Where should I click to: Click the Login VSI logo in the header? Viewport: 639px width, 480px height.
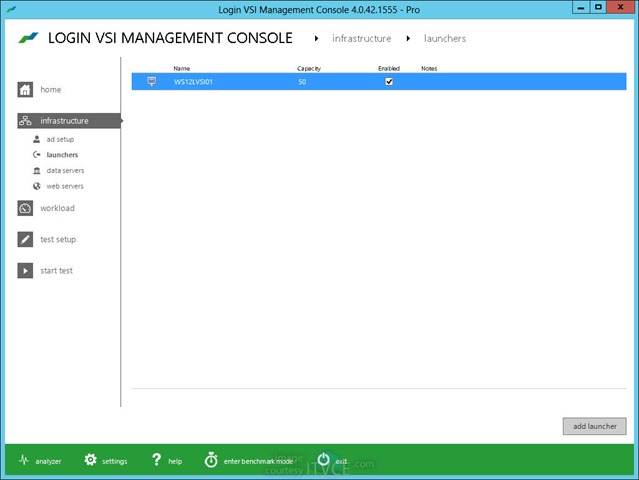28,38
